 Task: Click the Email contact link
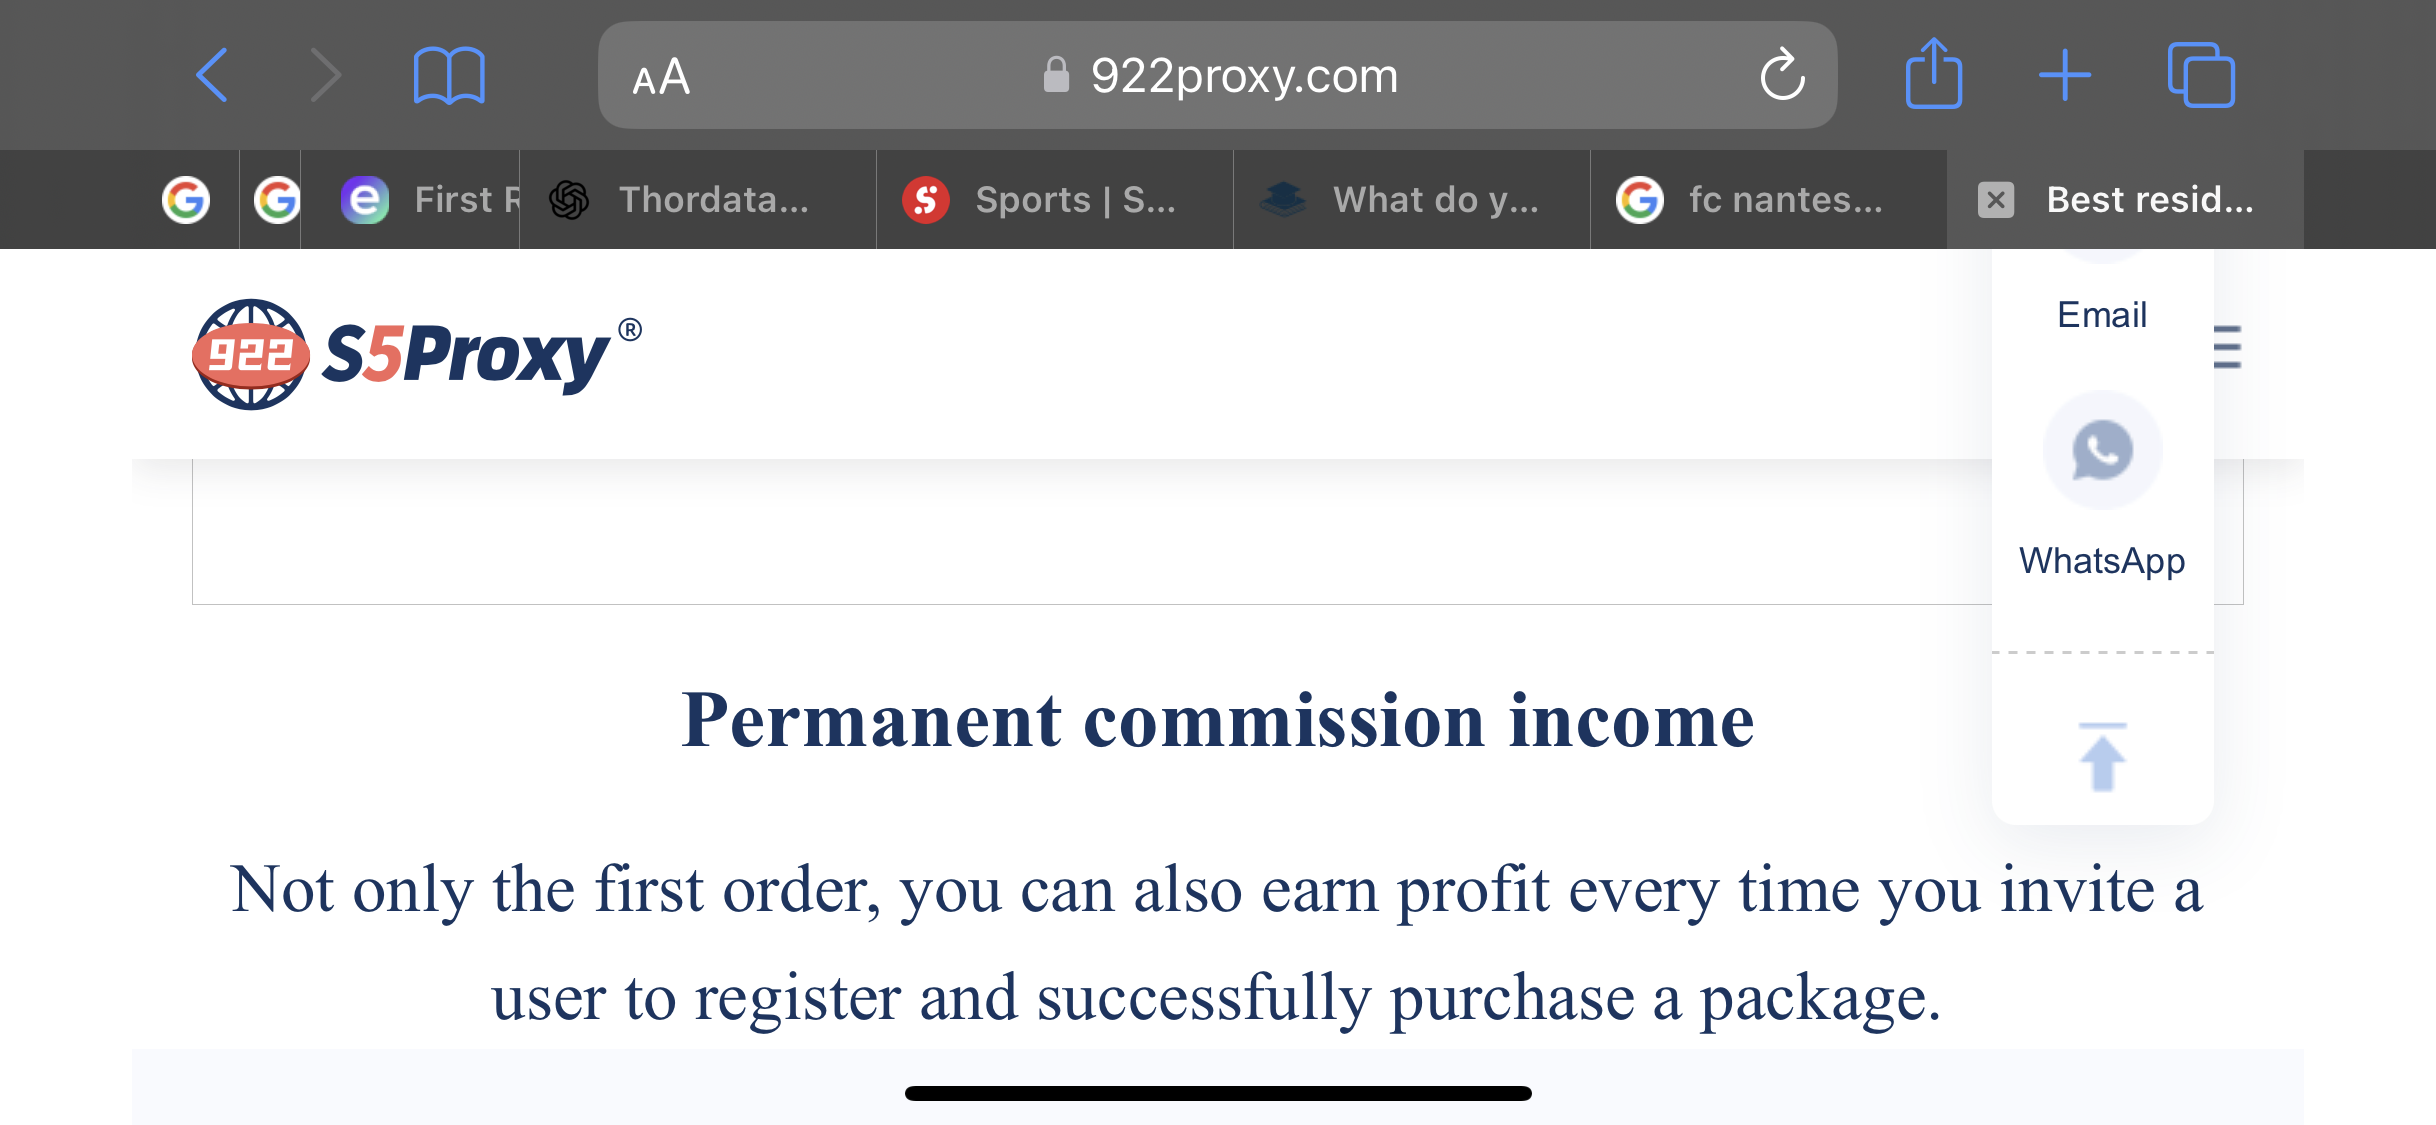(2102, 315)
